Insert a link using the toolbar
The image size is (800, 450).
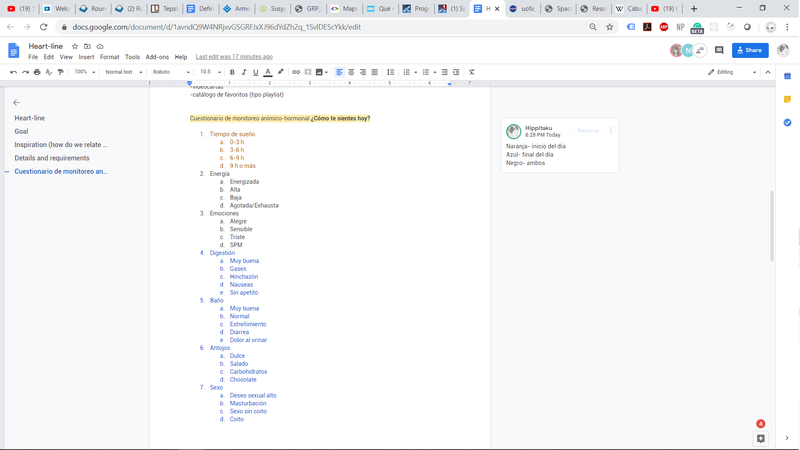(296, 72)
